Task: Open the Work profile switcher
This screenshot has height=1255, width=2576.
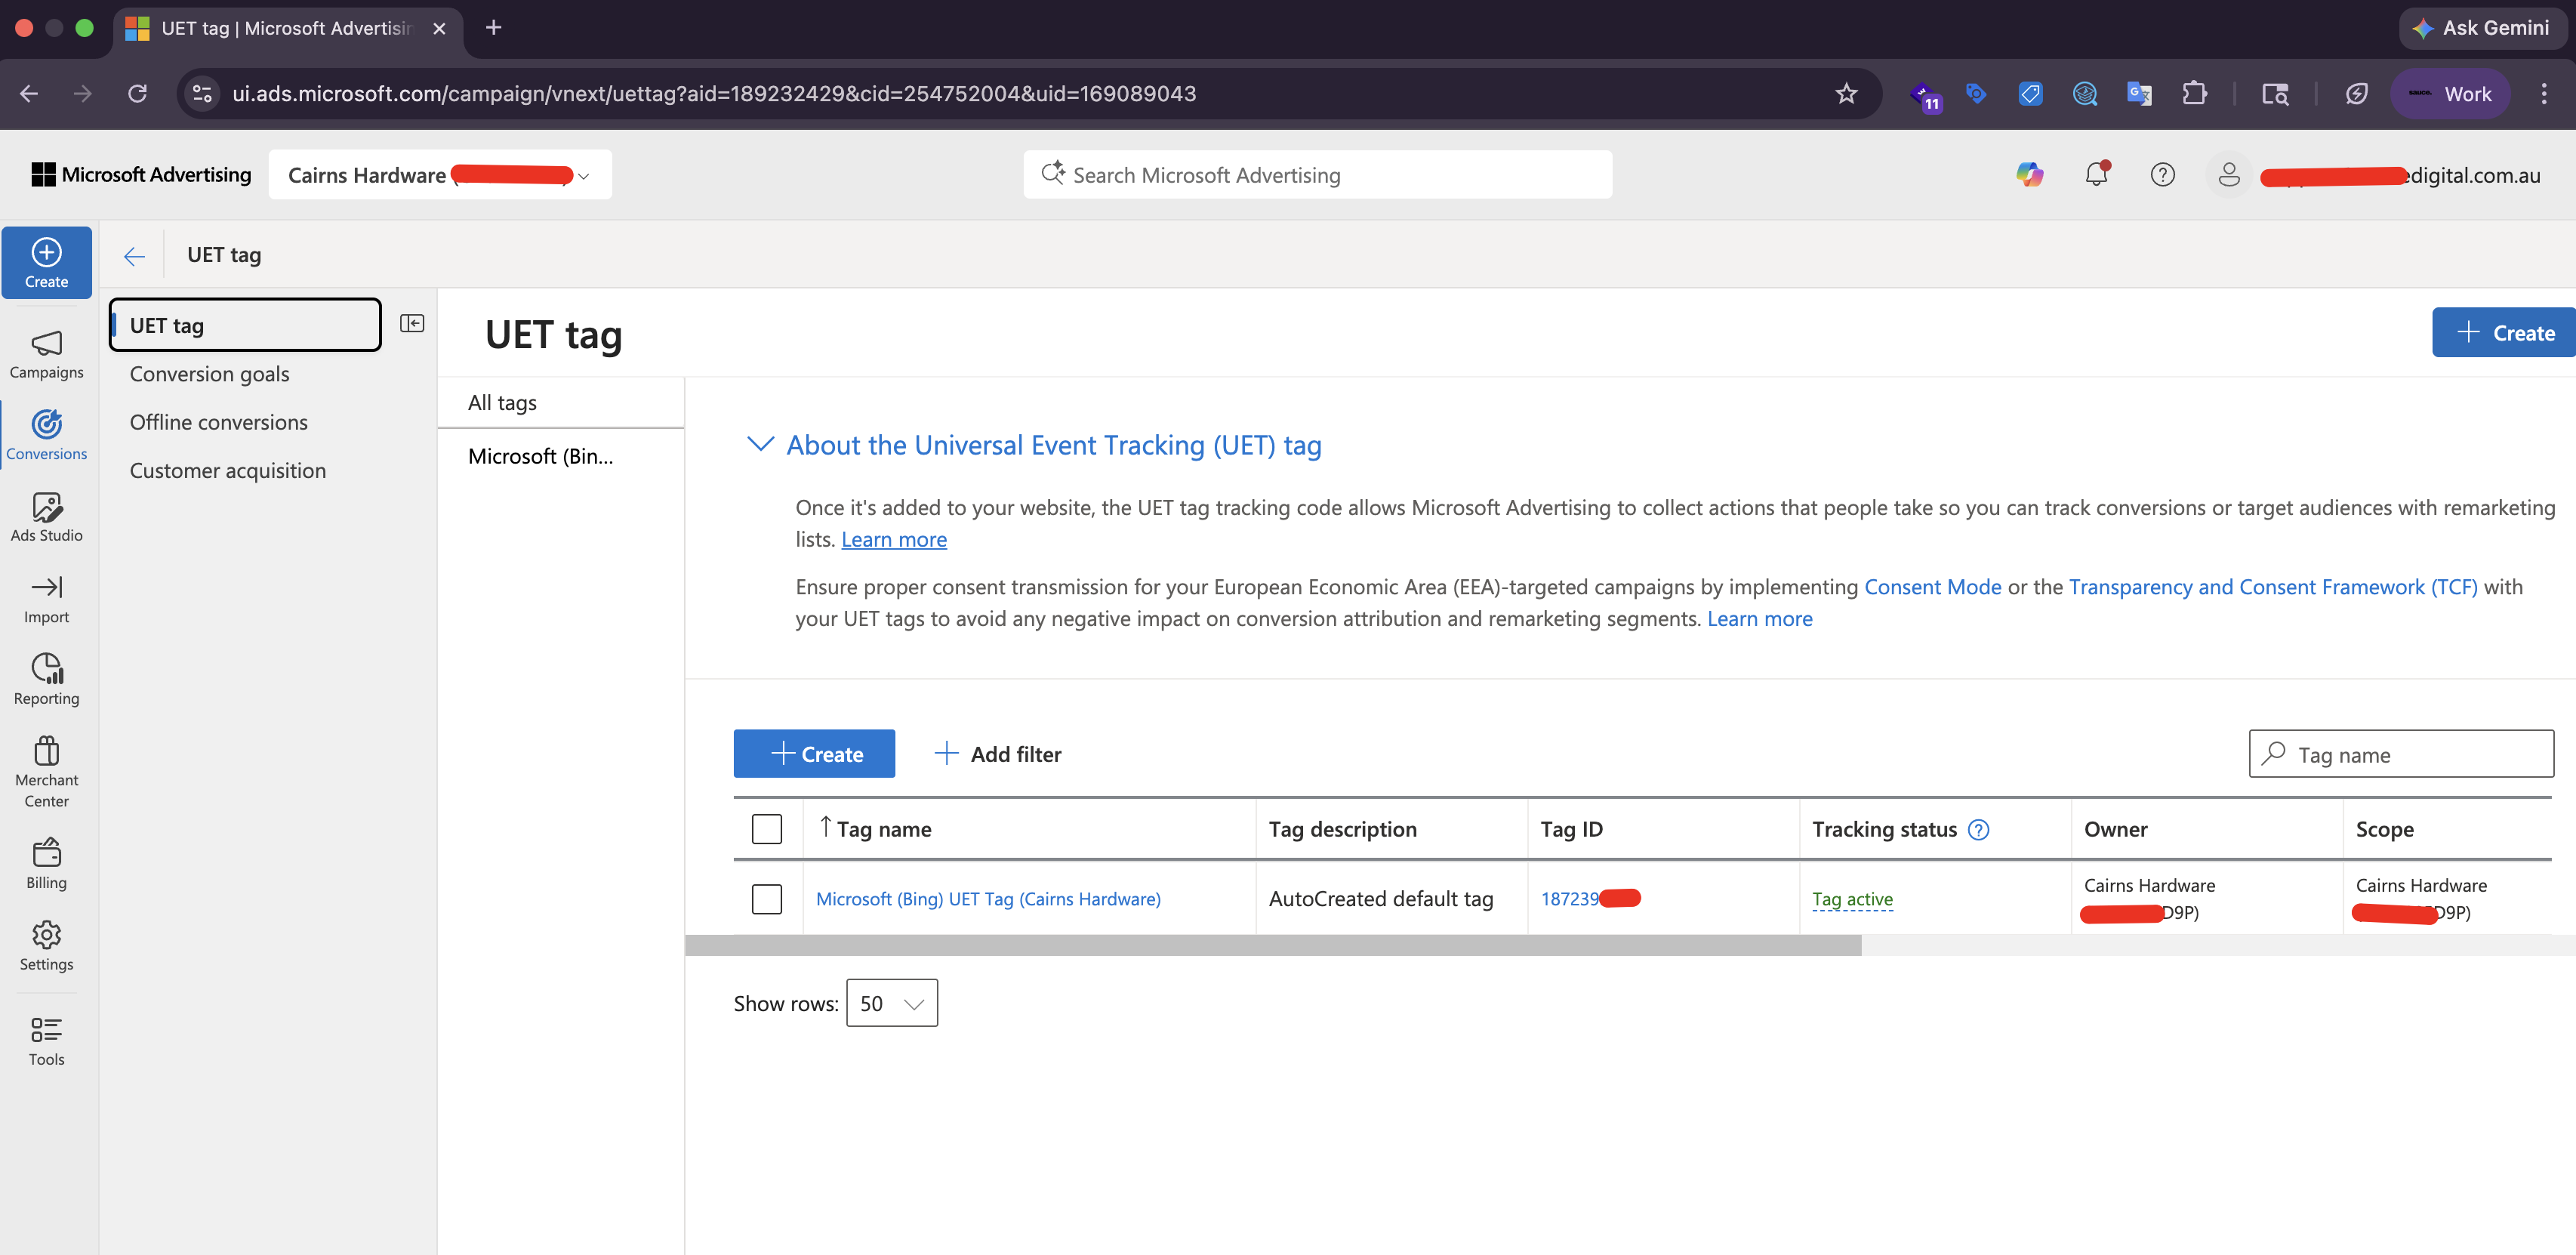Action: tap(2450, 94)
